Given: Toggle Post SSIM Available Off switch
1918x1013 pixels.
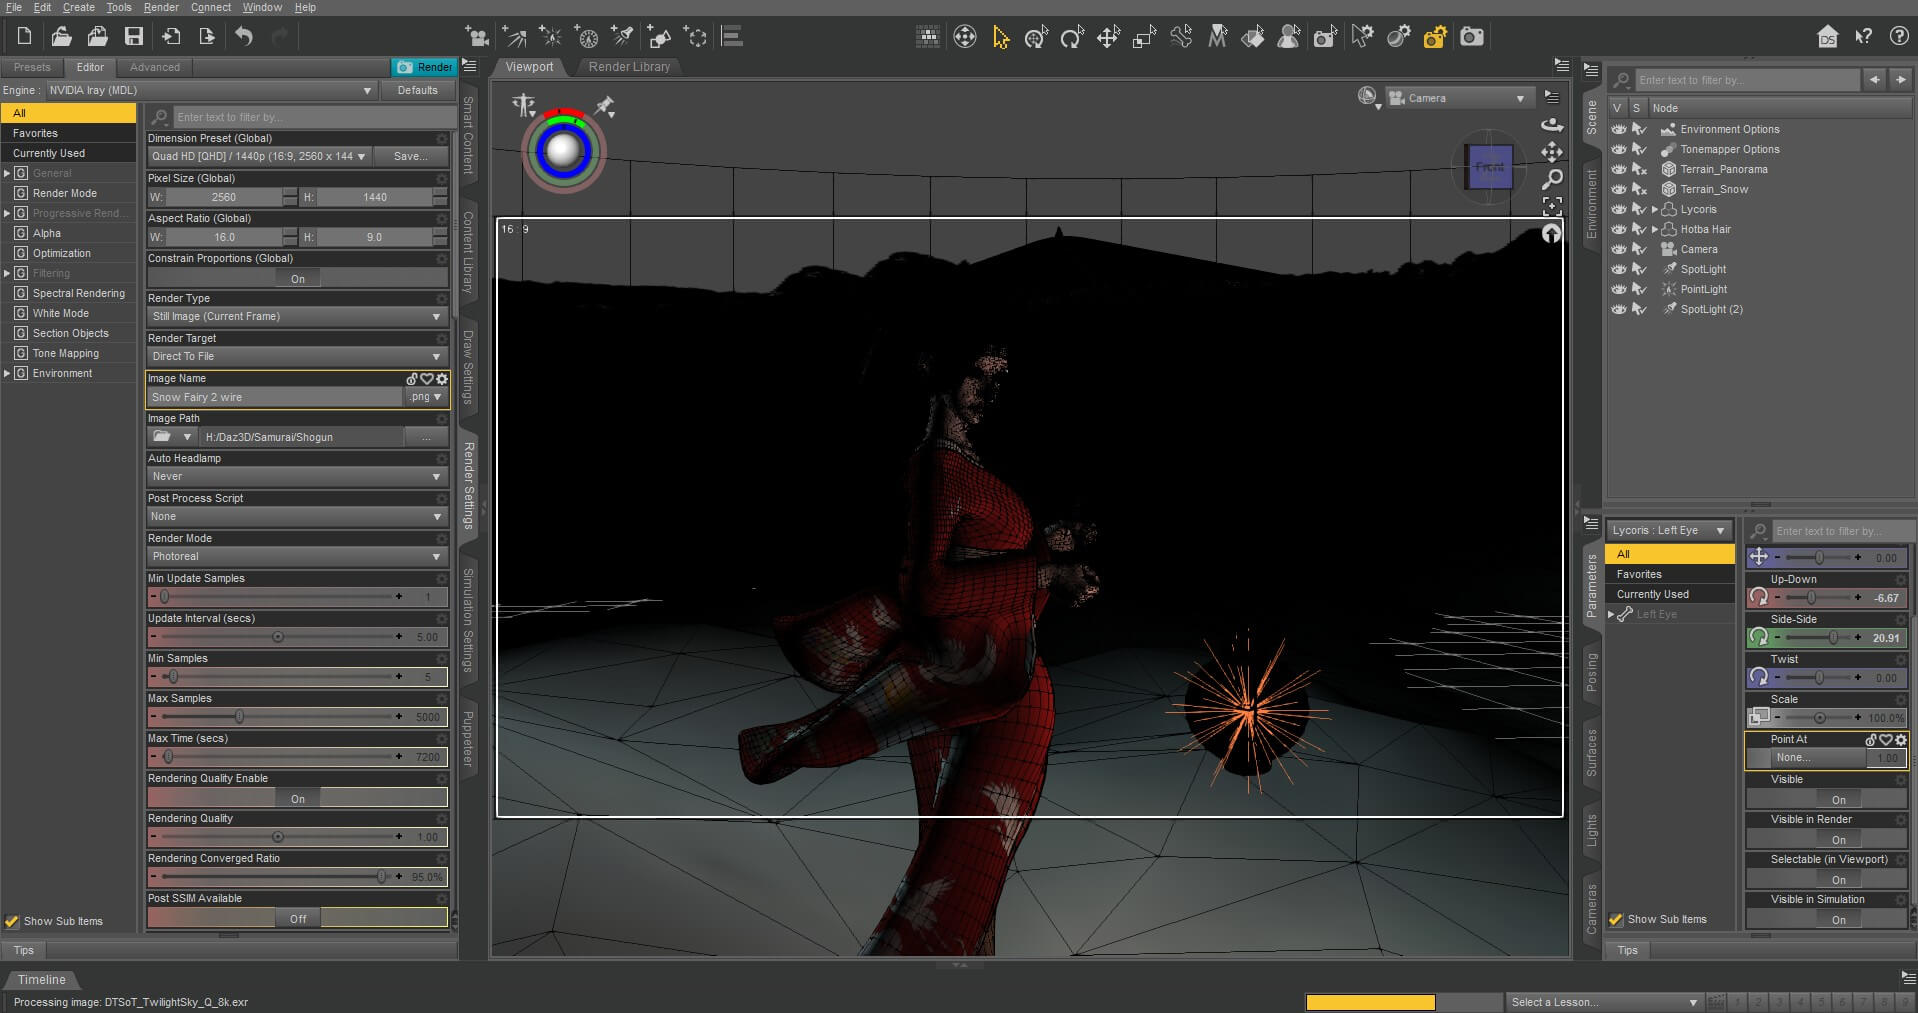Looking at the screenshot, I should click(x=297, y=918).
